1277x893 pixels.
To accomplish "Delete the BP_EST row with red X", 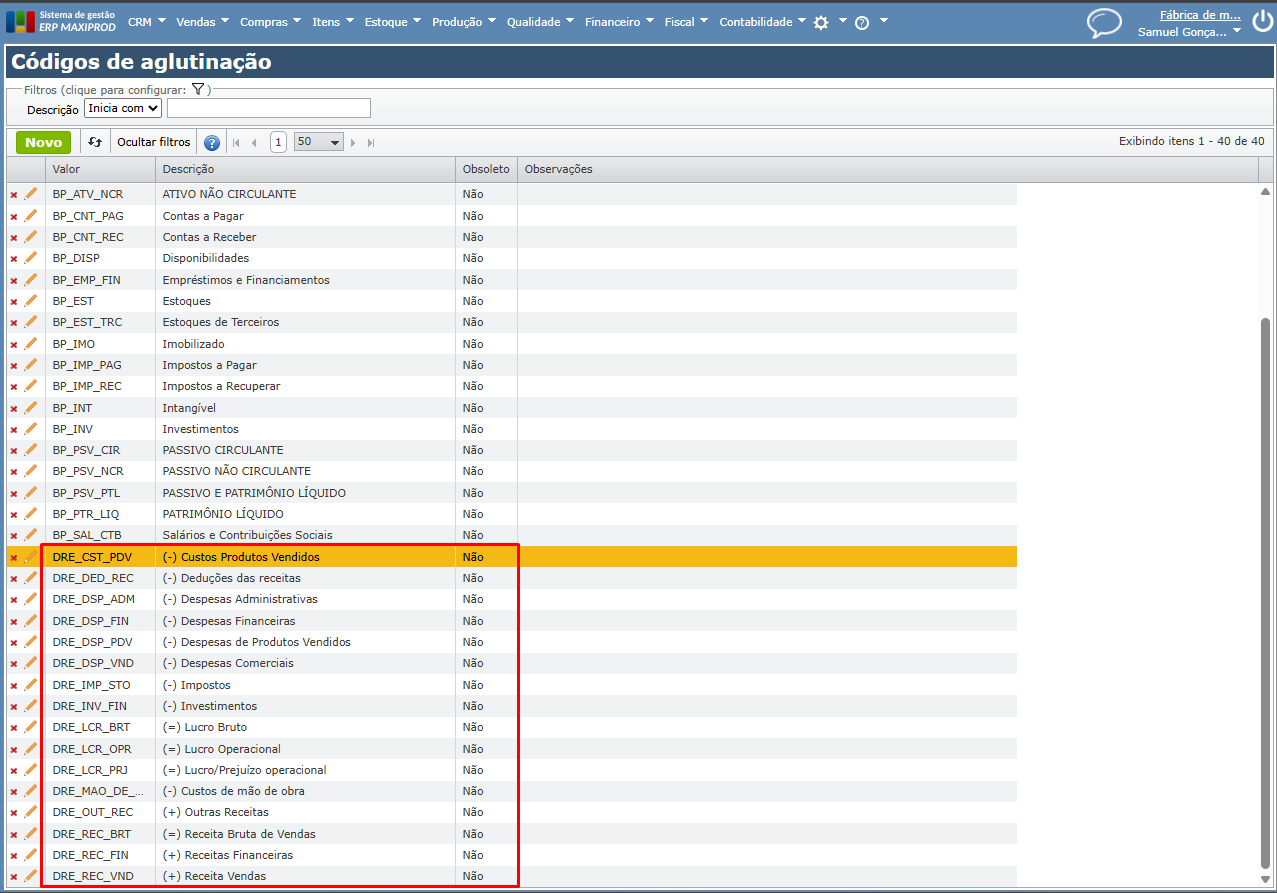I will (14, 301).
